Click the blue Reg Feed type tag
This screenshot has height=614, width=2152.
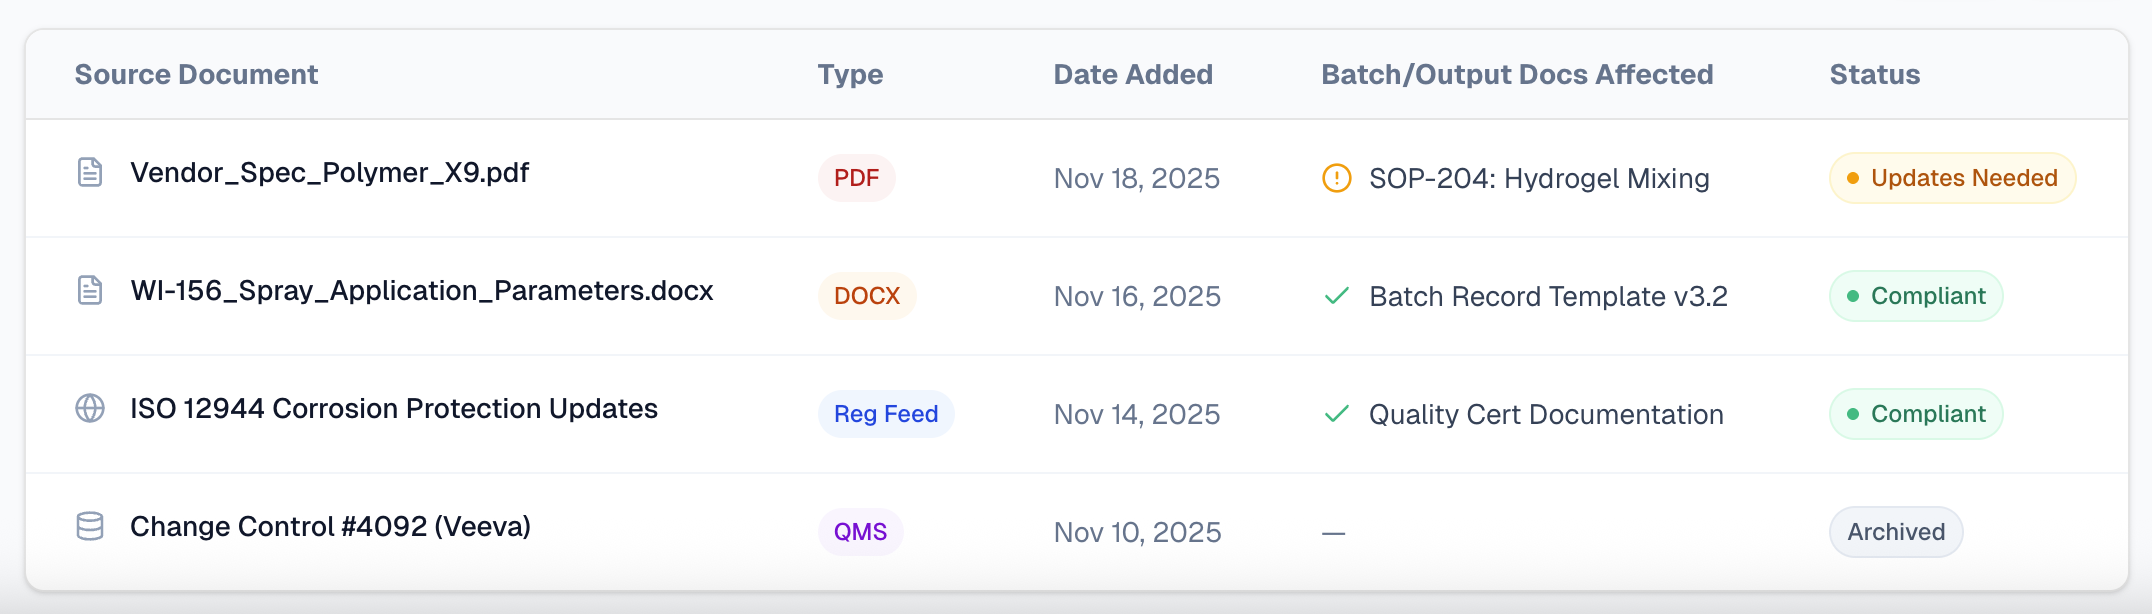(x=885, y=414)
